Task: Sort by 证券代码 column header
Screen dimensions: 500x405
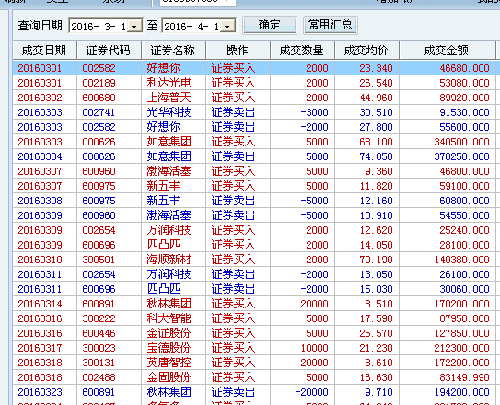Action: 109,50
